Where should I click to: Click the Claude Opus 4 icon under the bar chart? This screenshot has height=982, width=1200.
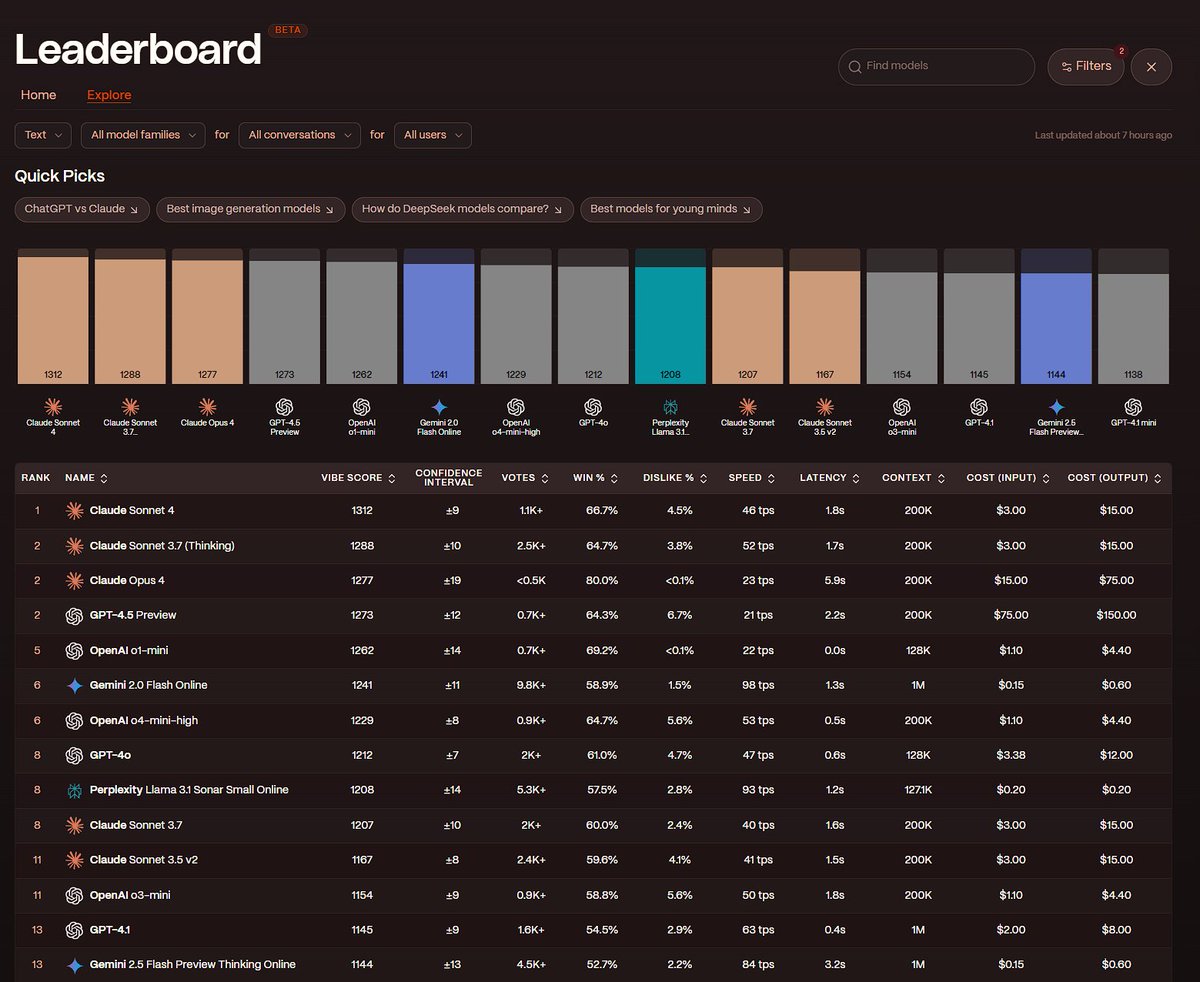coord(207,407)
